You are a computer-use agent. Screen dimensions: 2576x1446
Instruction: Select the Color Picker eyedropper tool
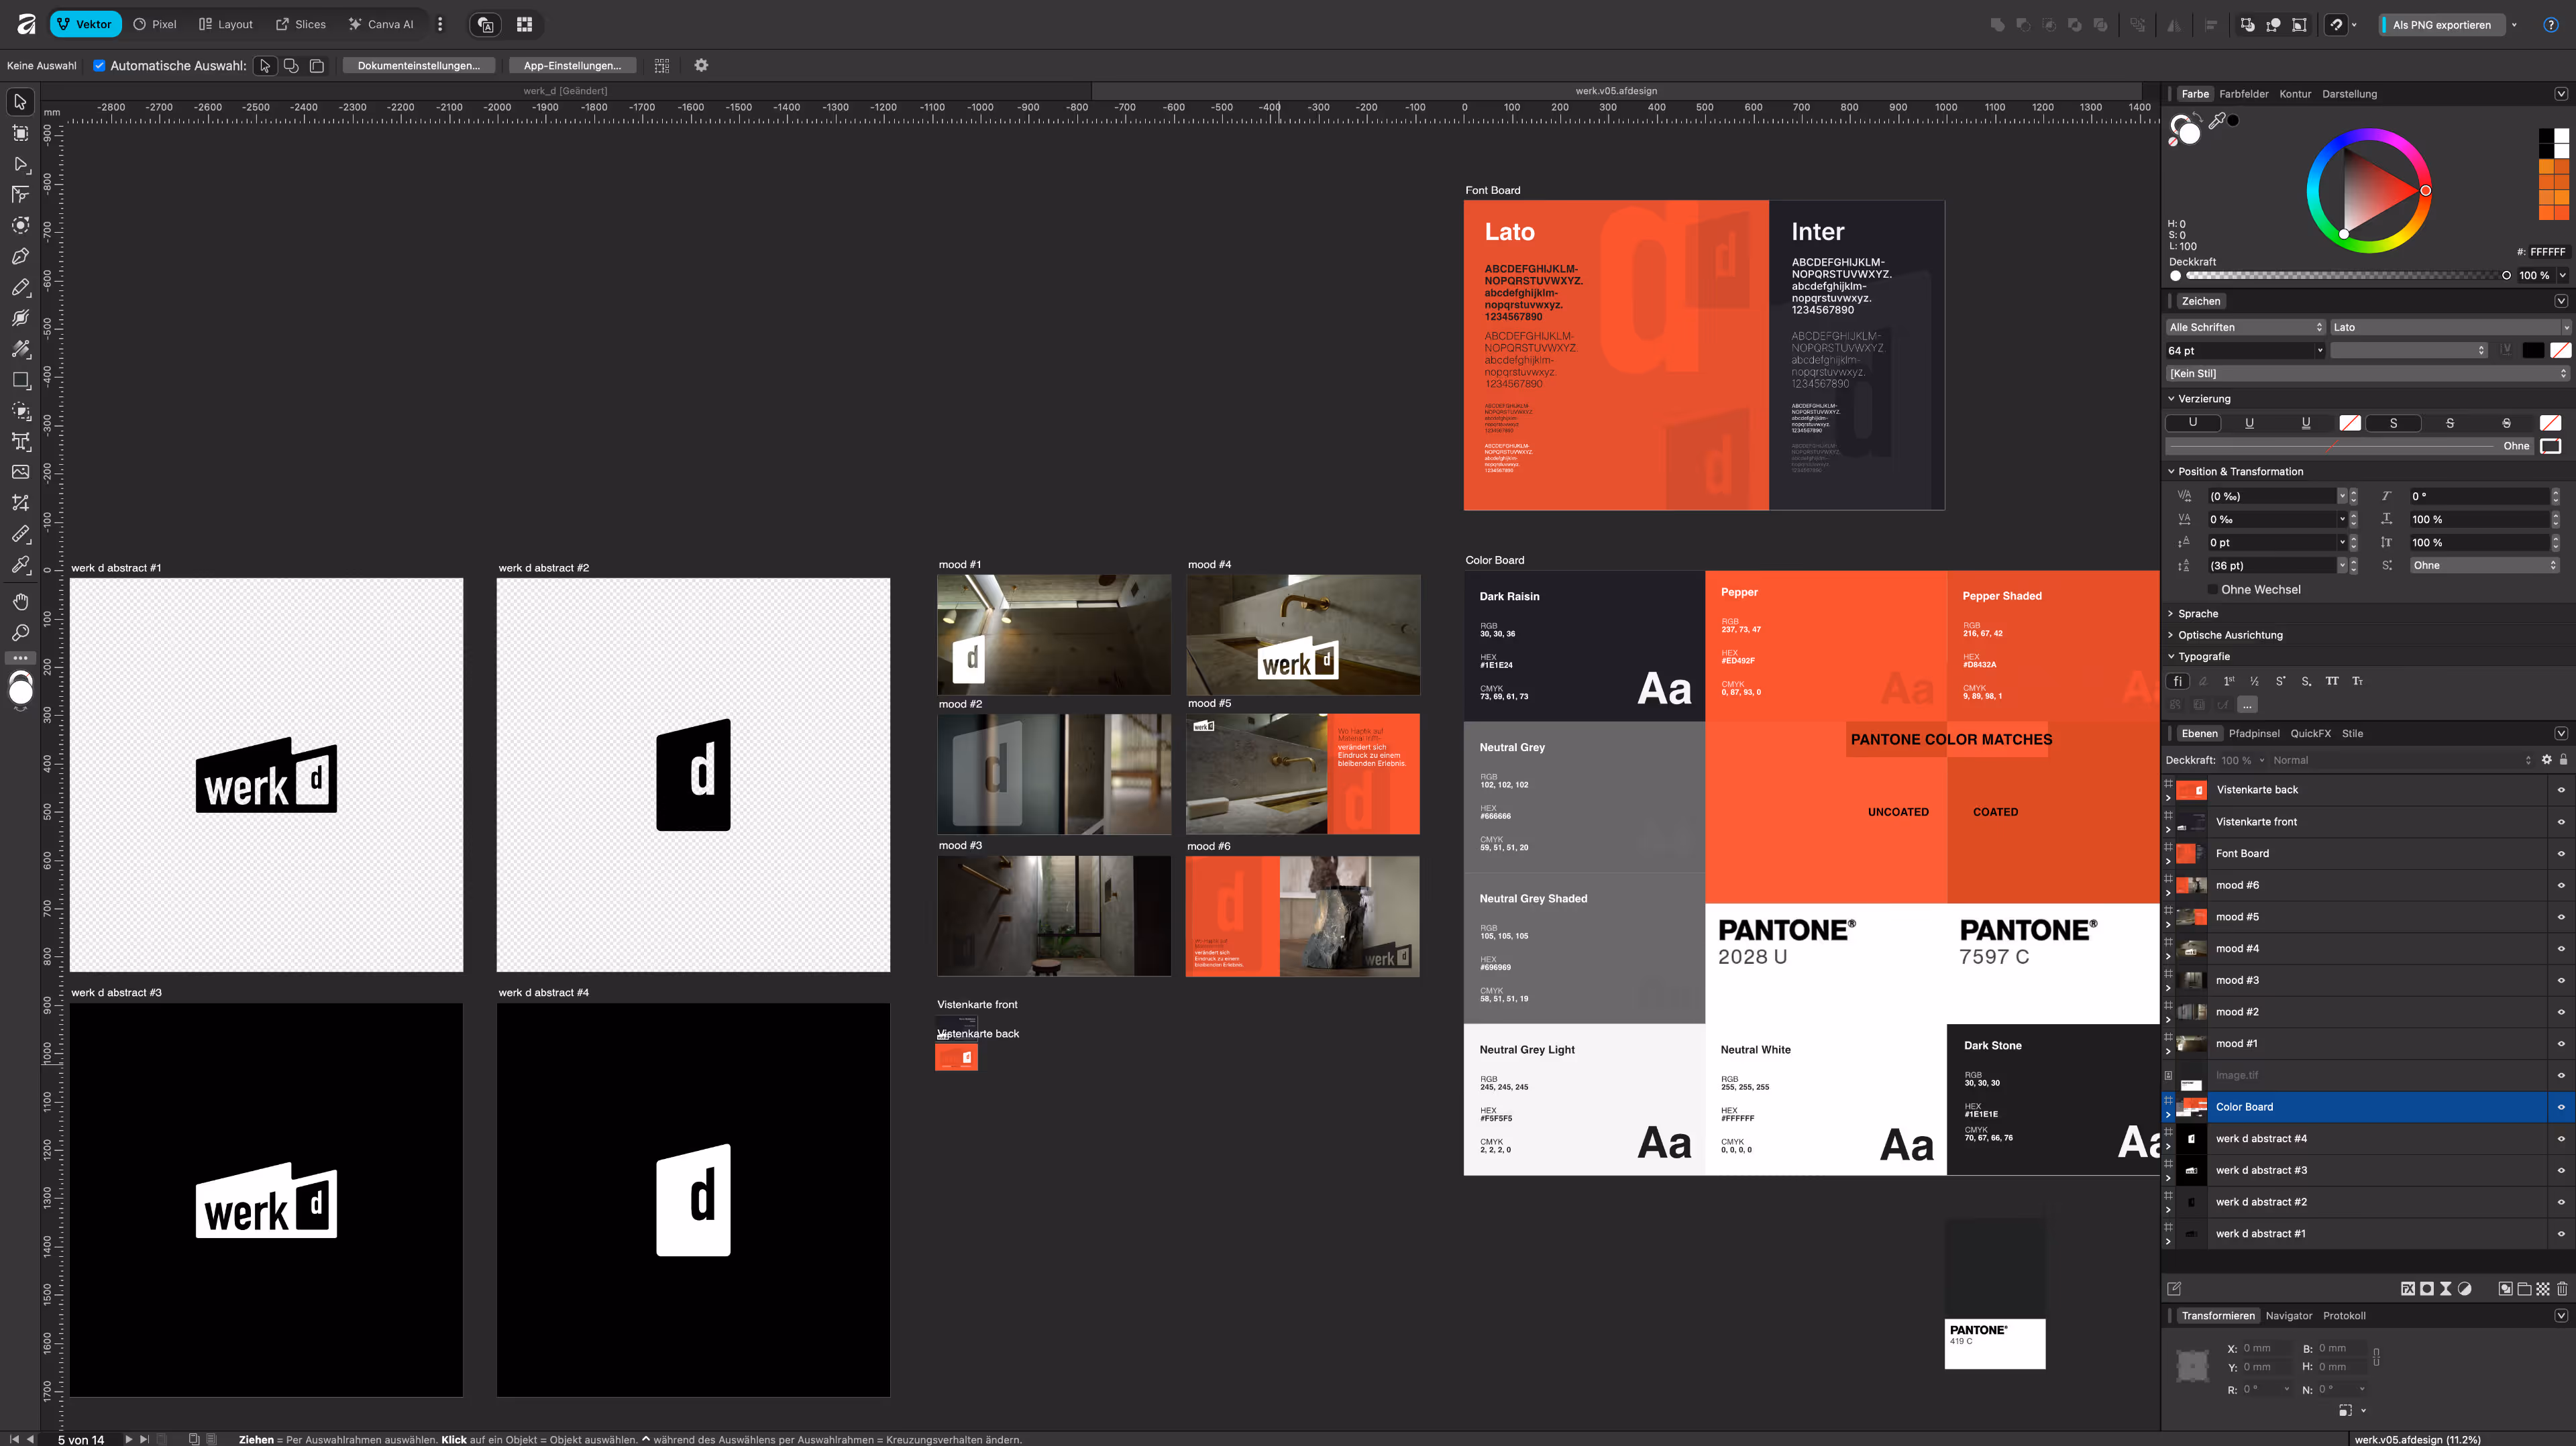tap(20, 565)
